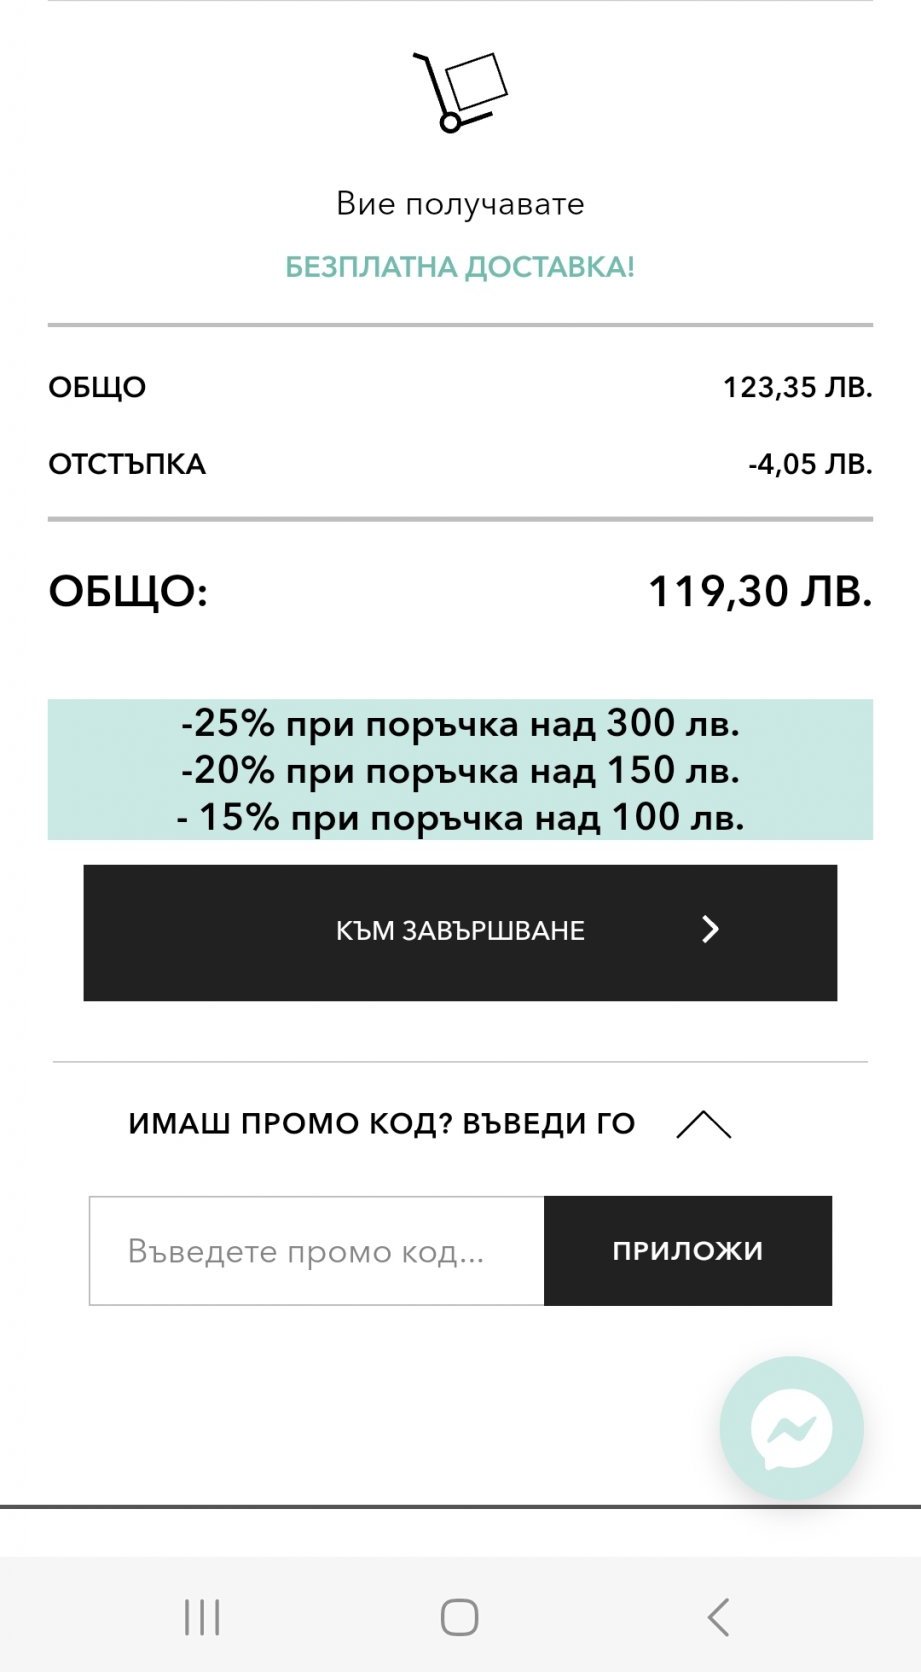Click the subtotal amount 123,35 ЛВ.
The width and height of the screenshot is (921, 1672).
(x=797, y=387)
